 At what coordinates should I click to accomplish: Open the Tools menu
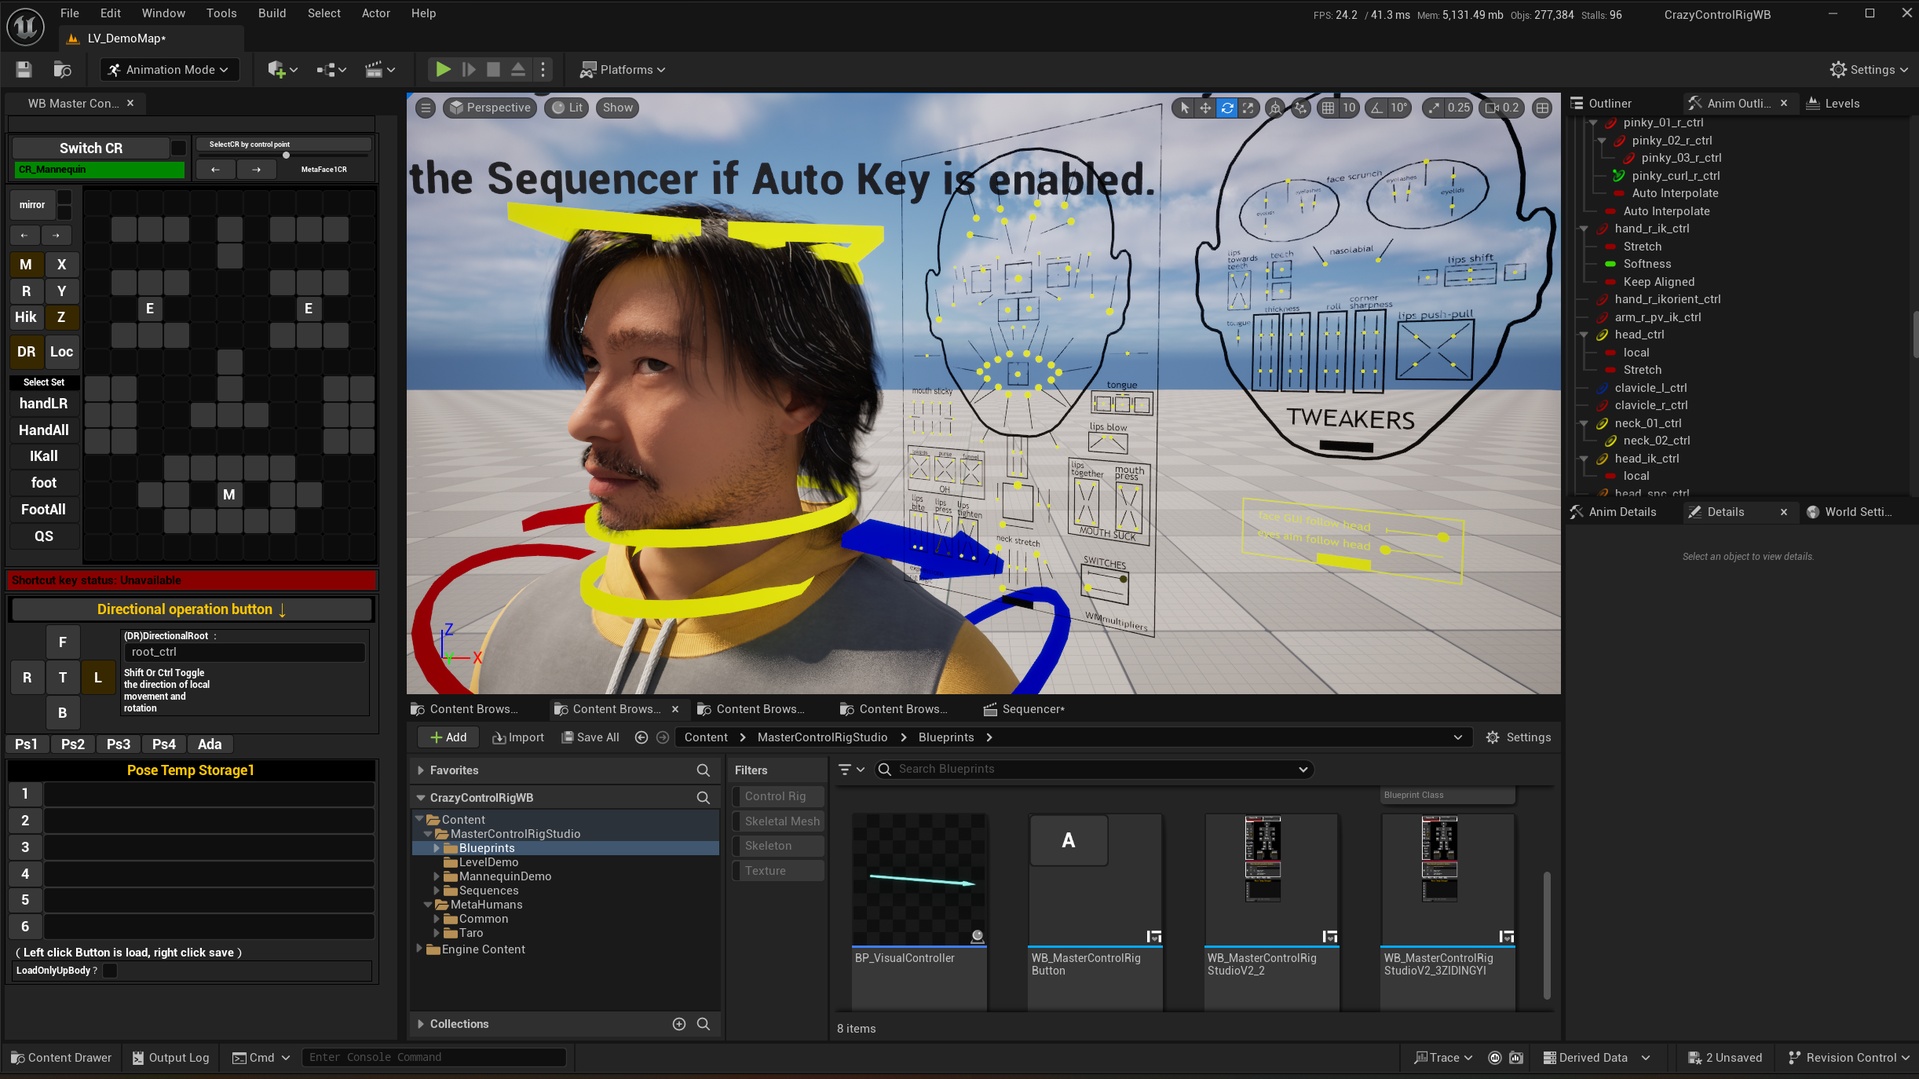coord(221,13)
